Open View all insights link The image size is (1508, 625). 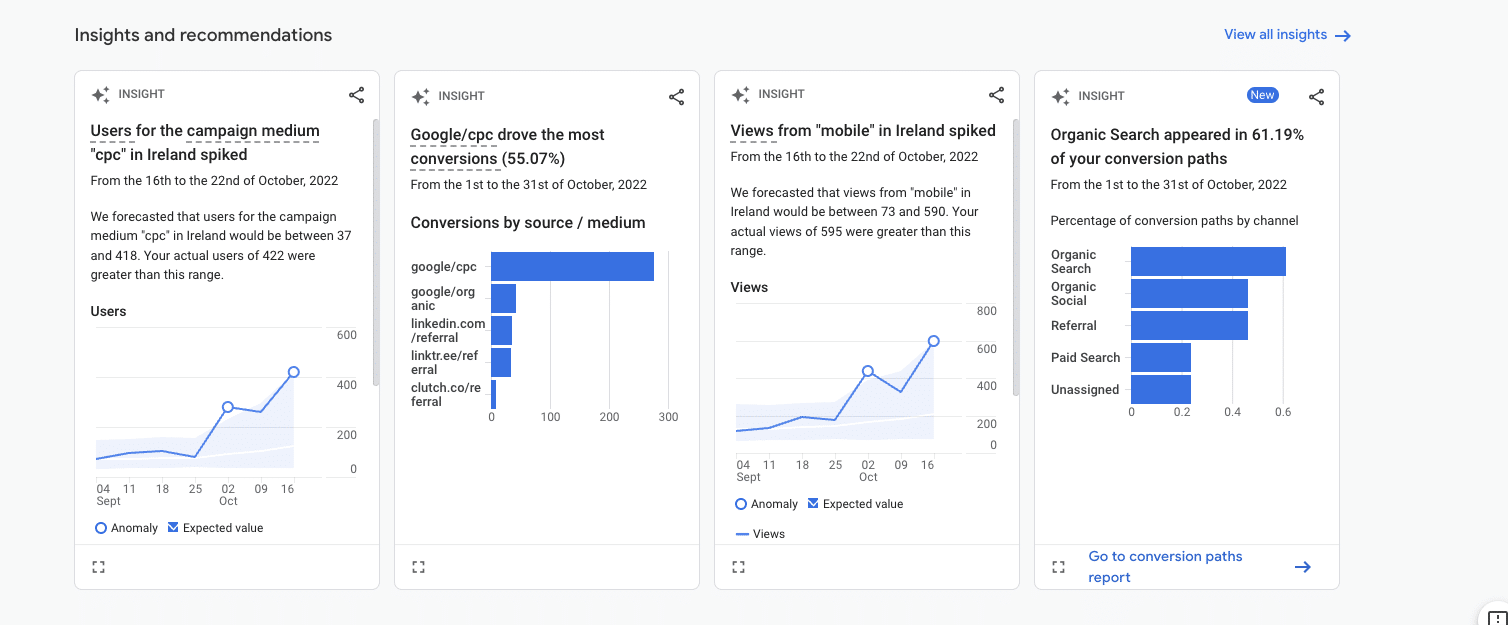pos(1287,35)
